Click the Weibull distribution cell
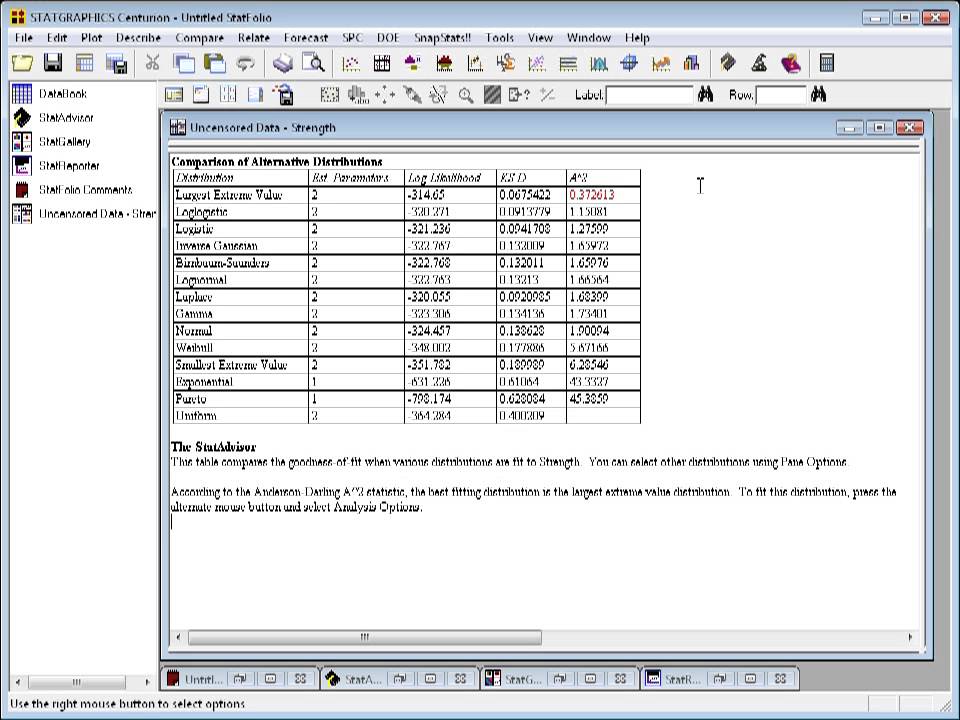The height and width of the screenshot is (720, 960). click(x=194, y=348)
